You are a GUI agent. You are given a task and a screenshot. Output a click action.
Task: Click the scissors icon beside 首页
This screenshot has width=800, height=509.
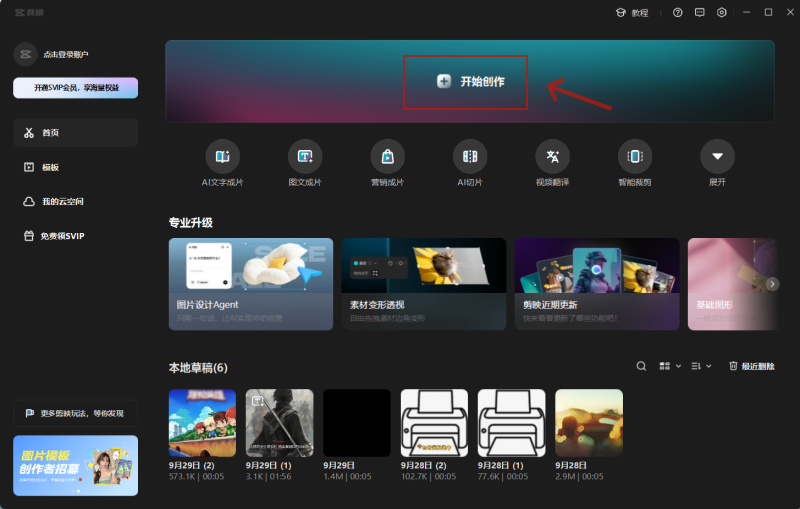pos(29,133)
